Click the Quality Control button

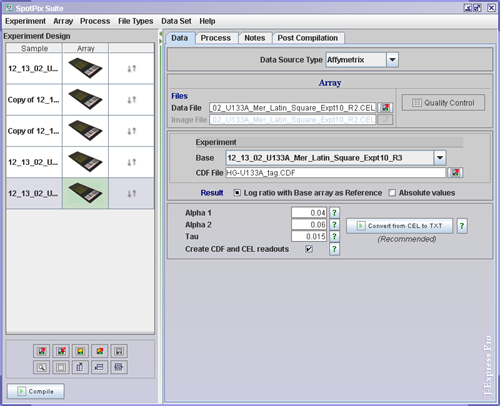click(x=443, y=103)
